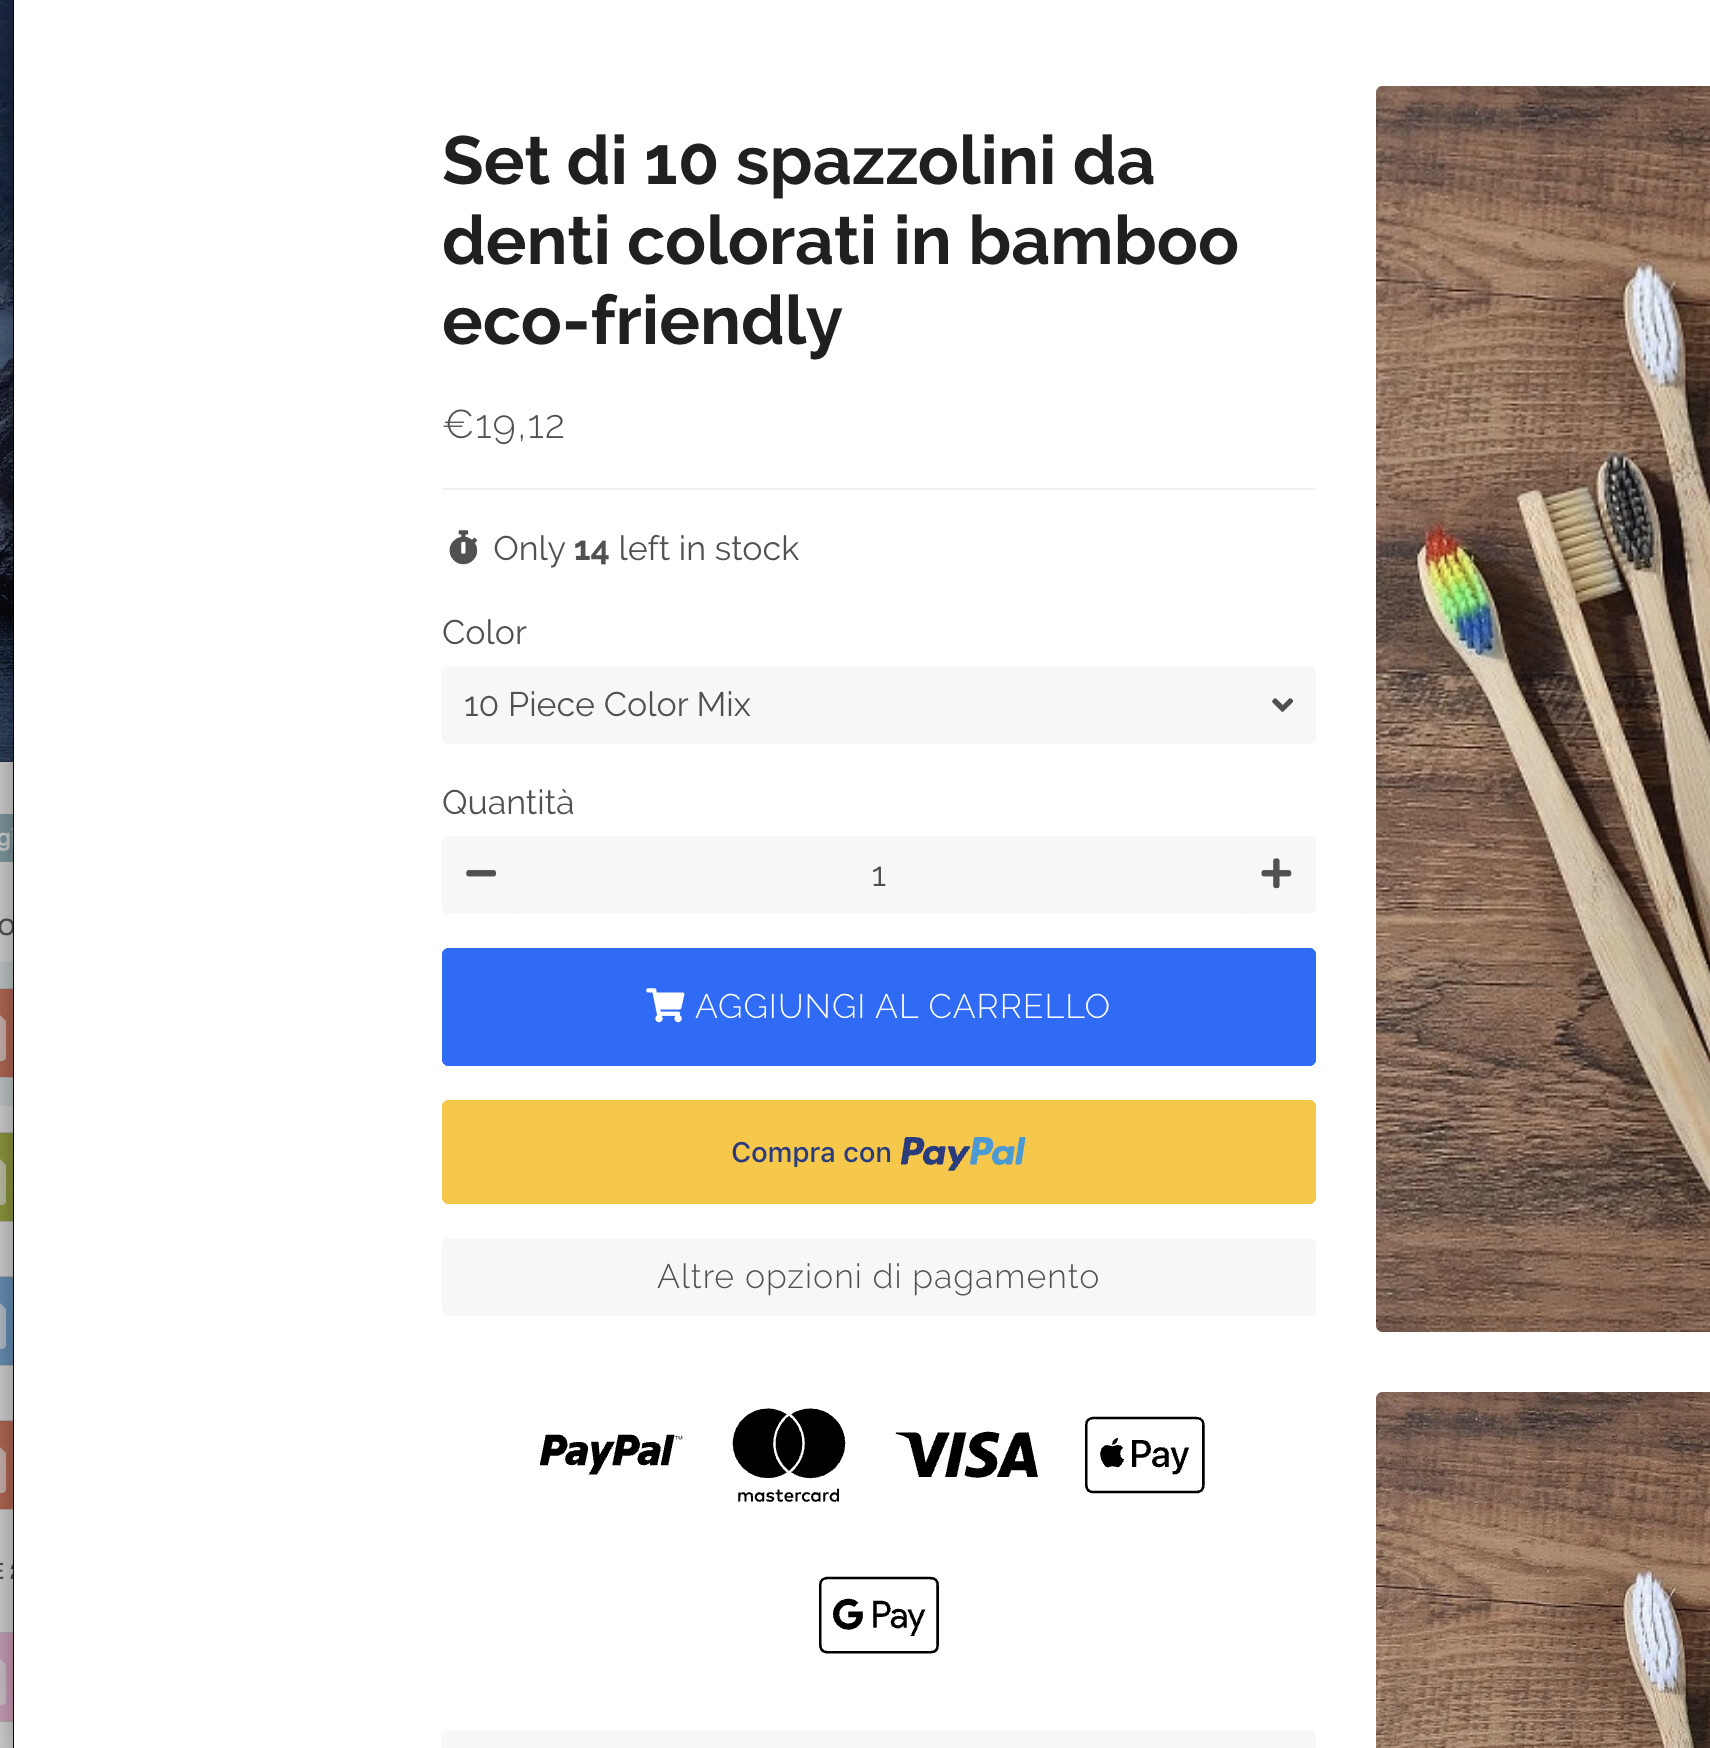
Task: Click the Mastercard payment logo
Action: pyautogui.click(x=788, y=1455)
